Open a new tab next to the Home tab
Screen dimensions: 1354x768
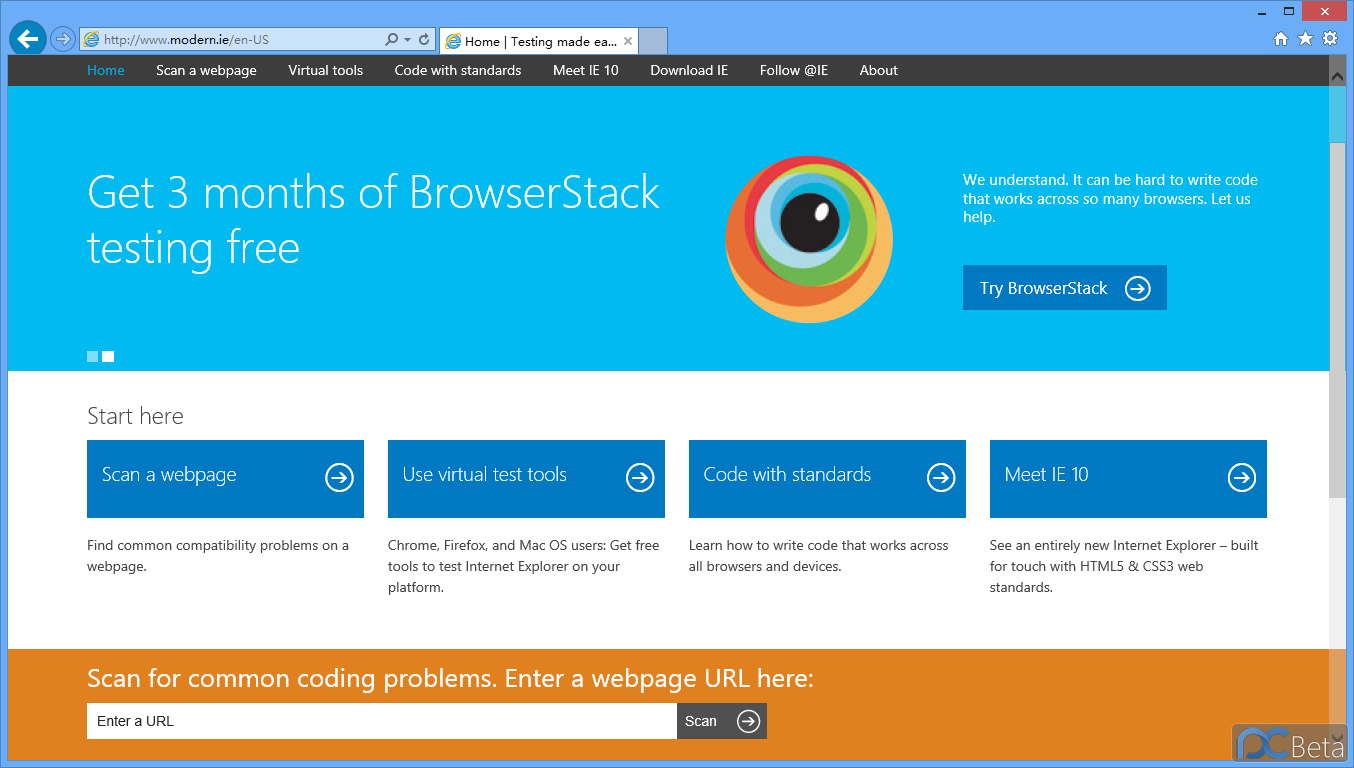click(x=653, y=41)
